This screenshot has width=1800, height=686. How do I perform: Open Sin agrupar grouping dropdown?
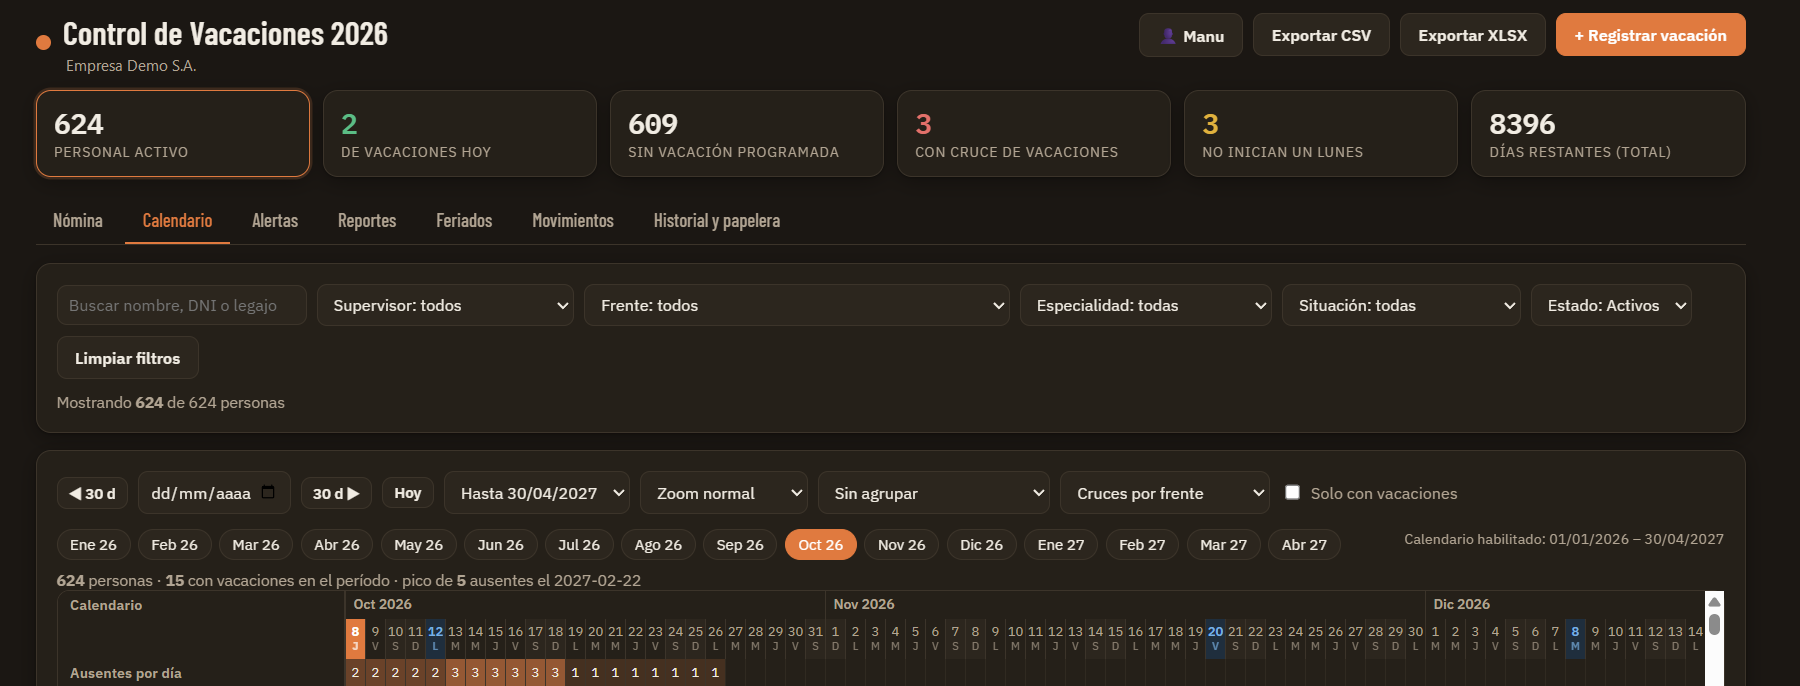click(934, 493)
